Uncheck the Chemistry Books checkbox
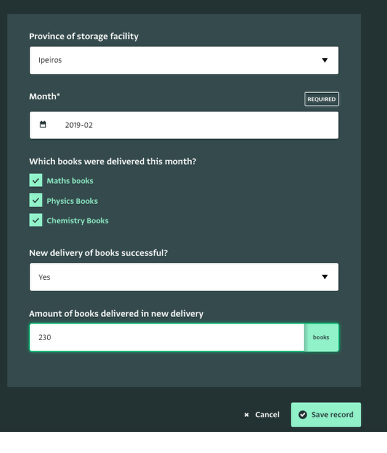The image size is (387, 453). click(36, 220)
